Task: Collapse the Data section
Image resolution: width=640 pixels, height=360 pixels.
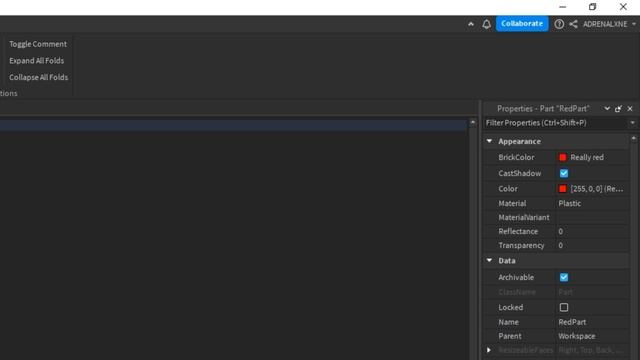Action: pyautogui.click(x=489, y=260)
